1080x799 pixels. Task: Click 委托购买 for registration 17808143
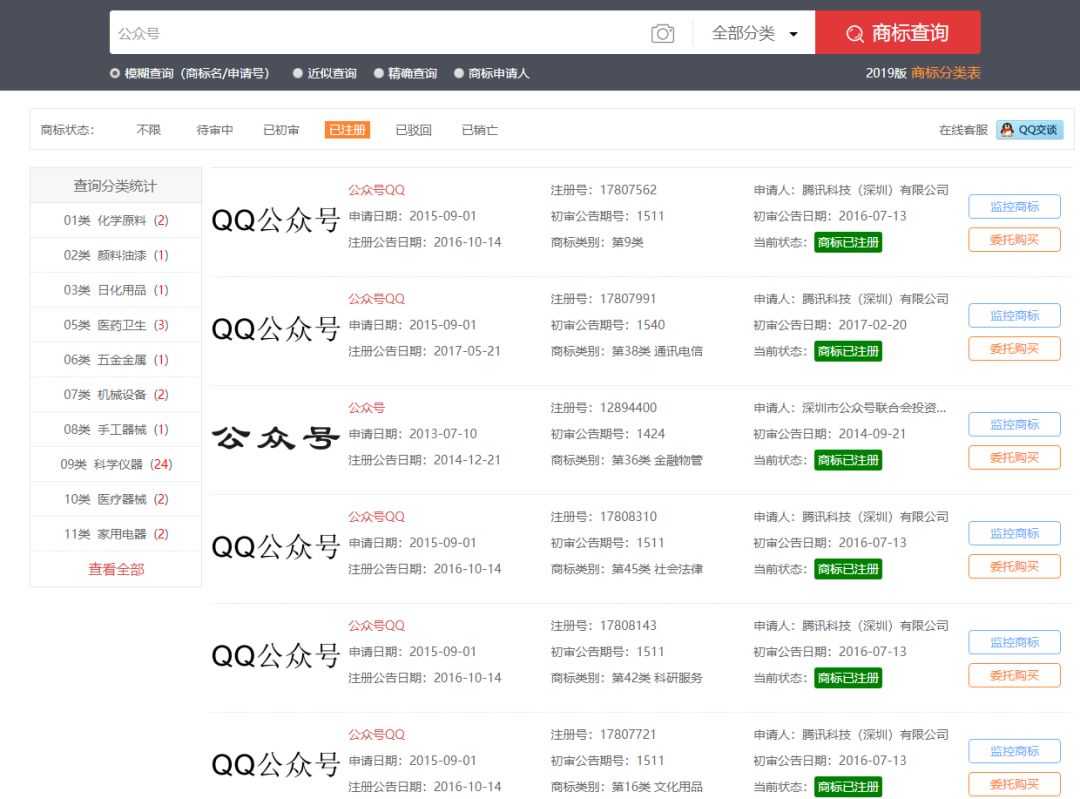(1014, 675)
